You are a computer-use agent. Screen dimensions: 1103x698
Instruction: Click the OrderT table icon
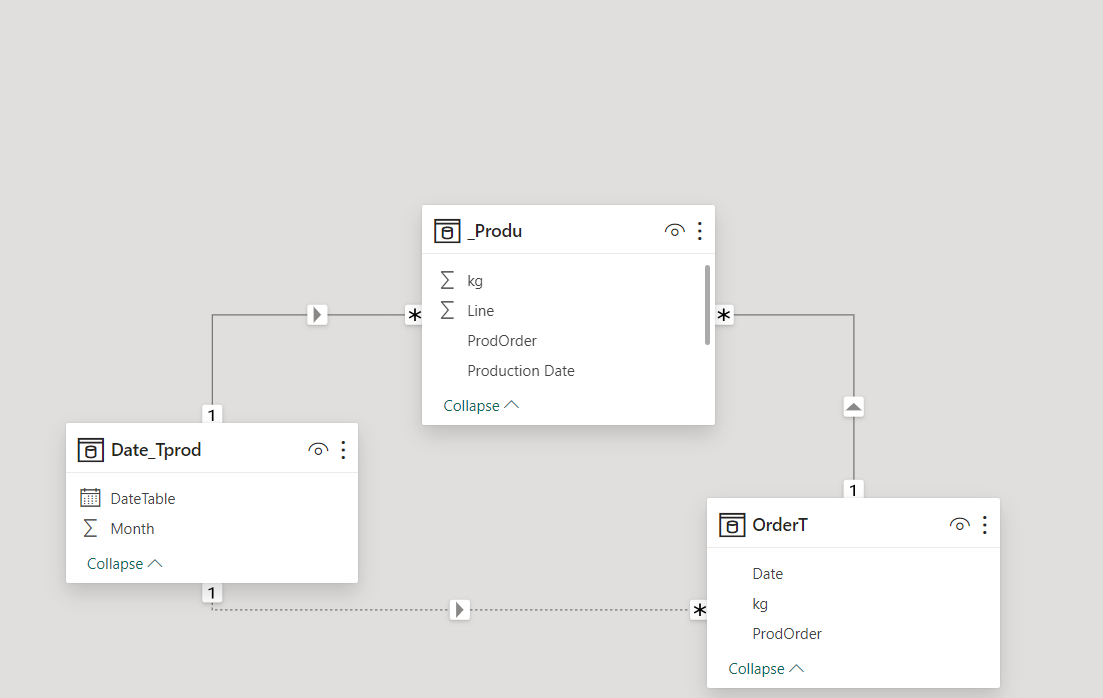click(732, 525)
